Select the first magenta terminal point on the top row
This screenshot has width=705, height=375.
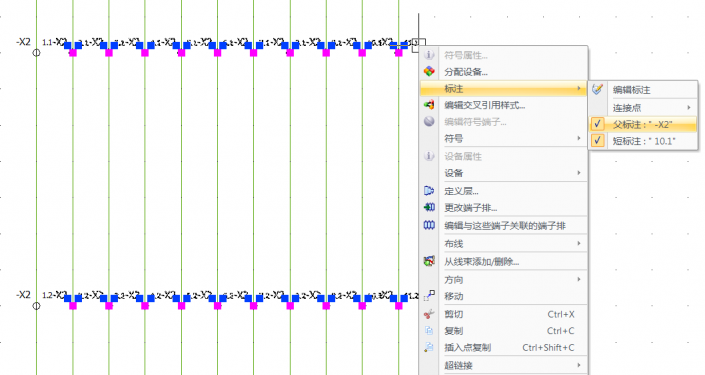click(x=73, y=53)
